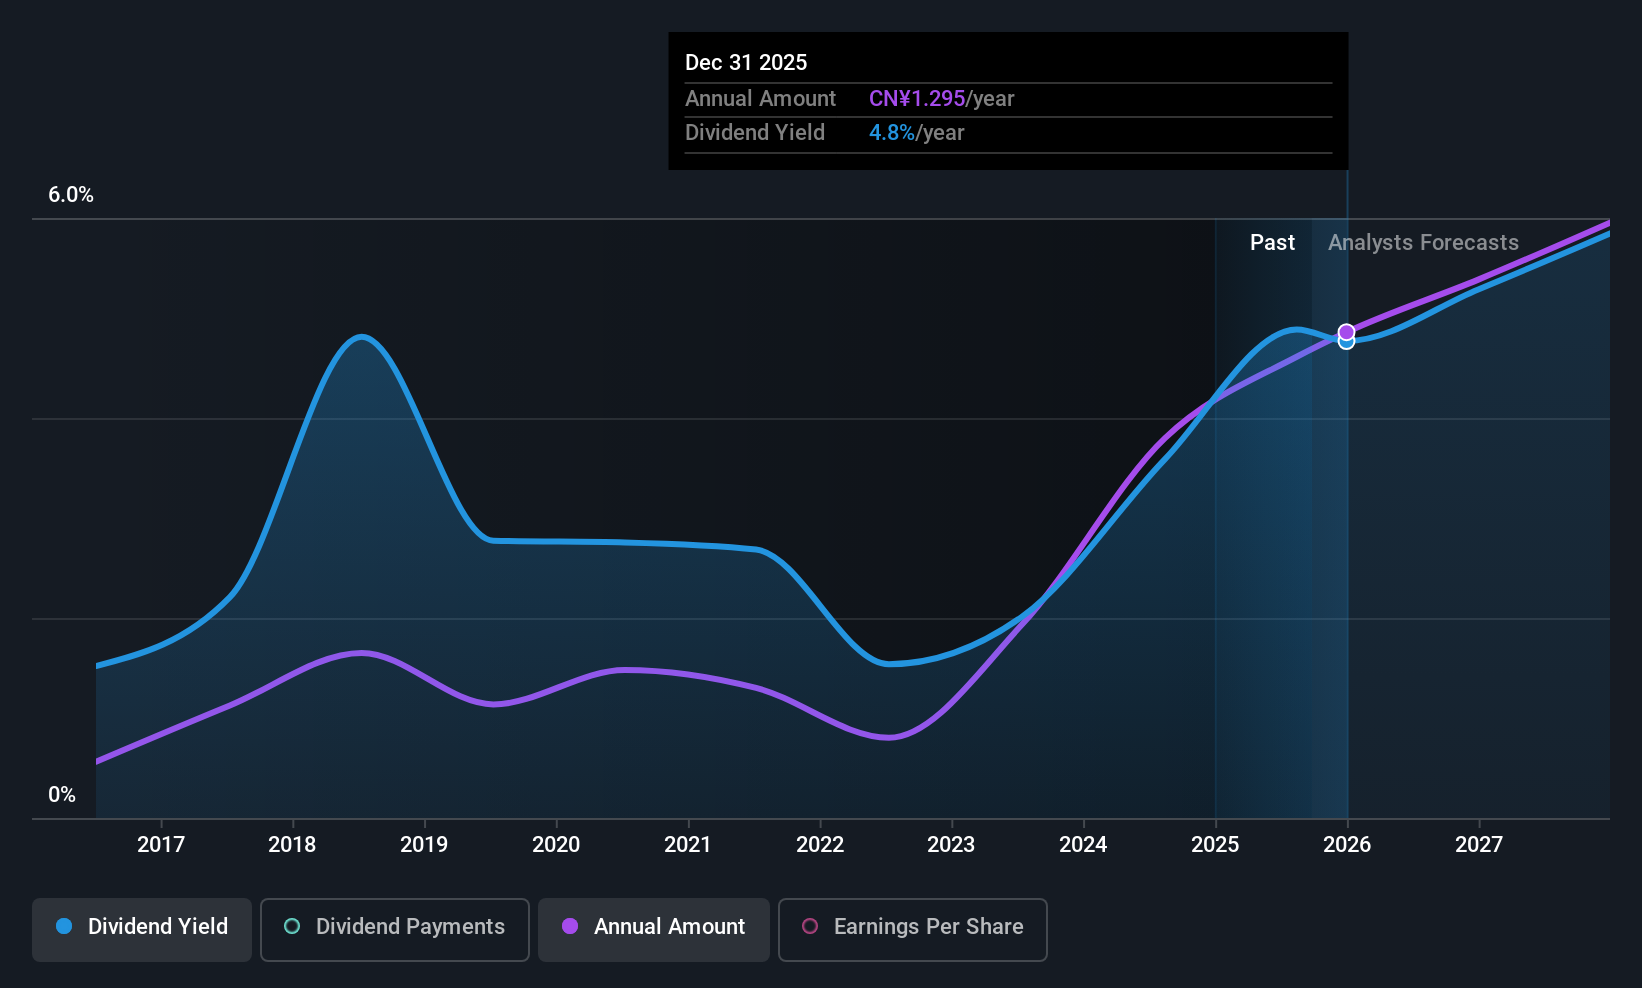Screen dimensions: 1642x988
Task: Click the Annual Amount tooltip row label
Action: [760, 99]
